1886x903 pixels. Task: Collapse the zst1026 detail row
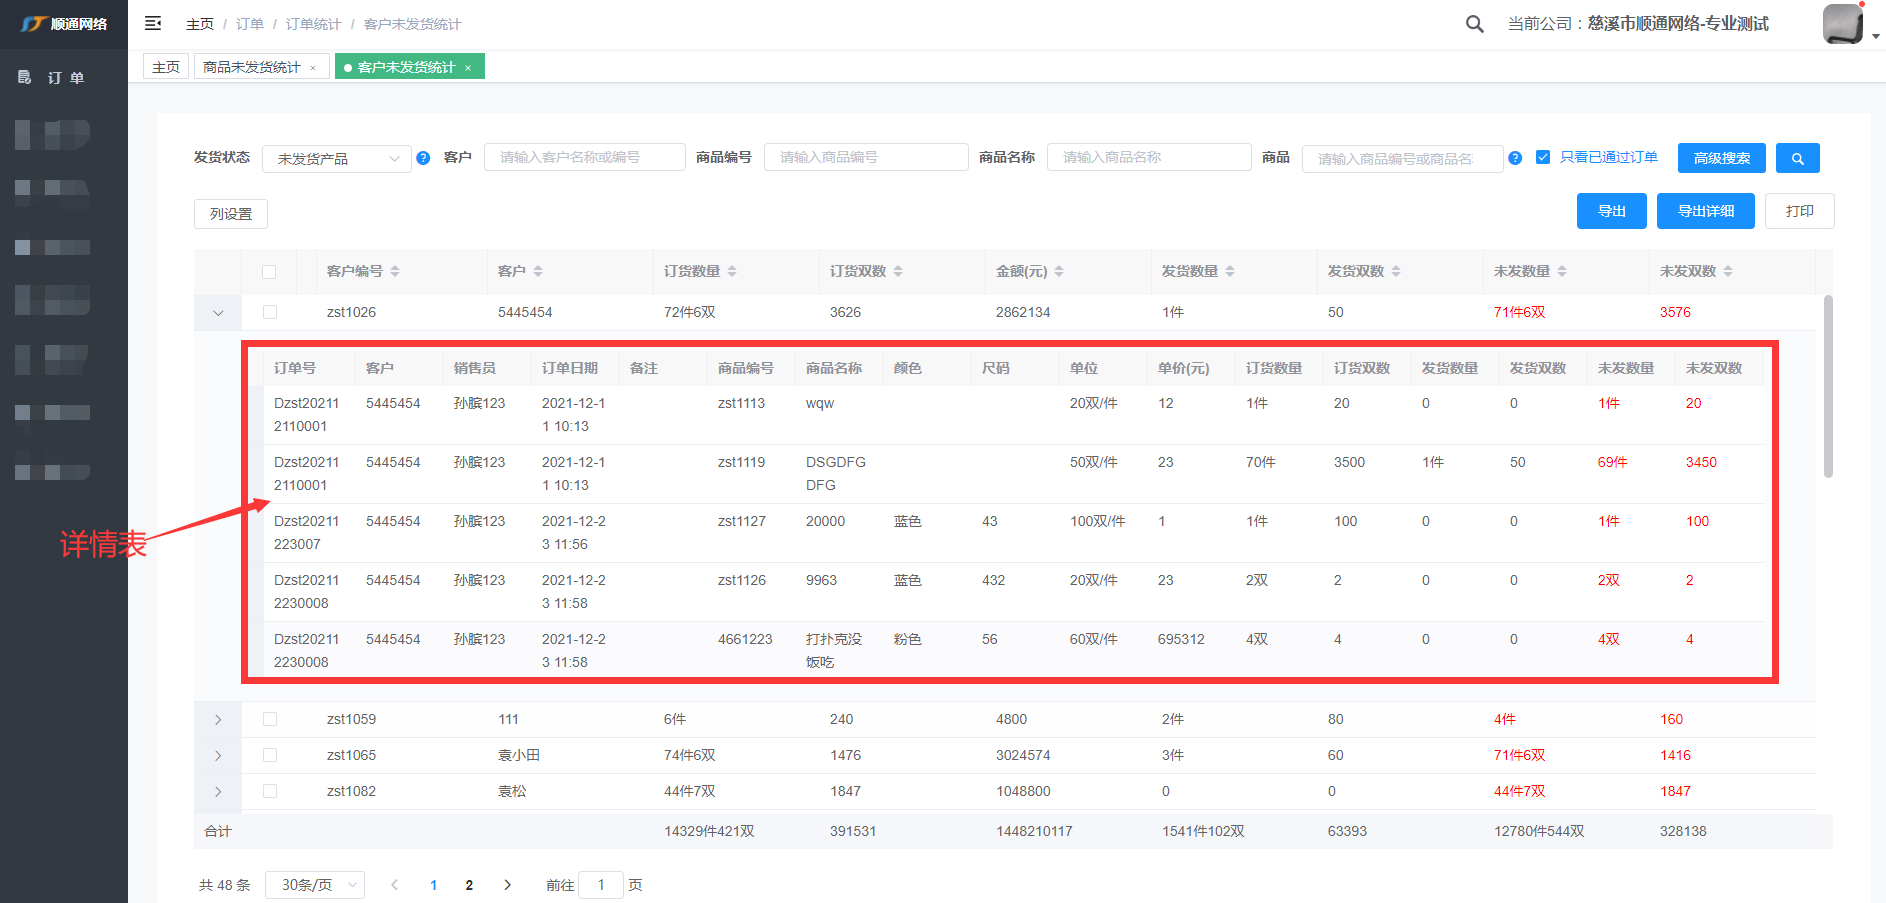(x=218, y=313)
